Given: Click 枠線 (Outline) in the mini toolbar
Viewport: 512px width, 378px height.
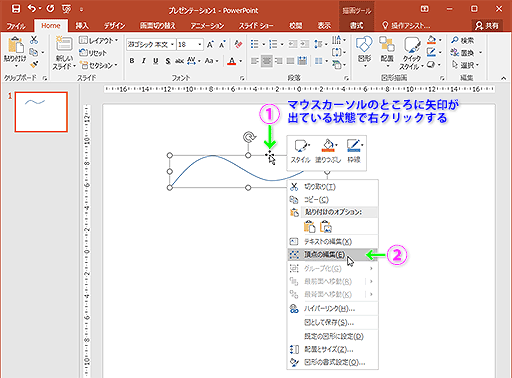Looking at the screenshot, I should tap(354, 151).
